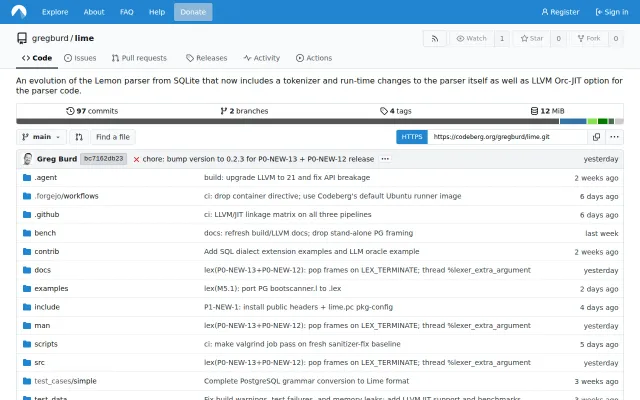The image size is (640, 400).
Task: Open the RSS feed icon button
Action: (x=435, y=38)
